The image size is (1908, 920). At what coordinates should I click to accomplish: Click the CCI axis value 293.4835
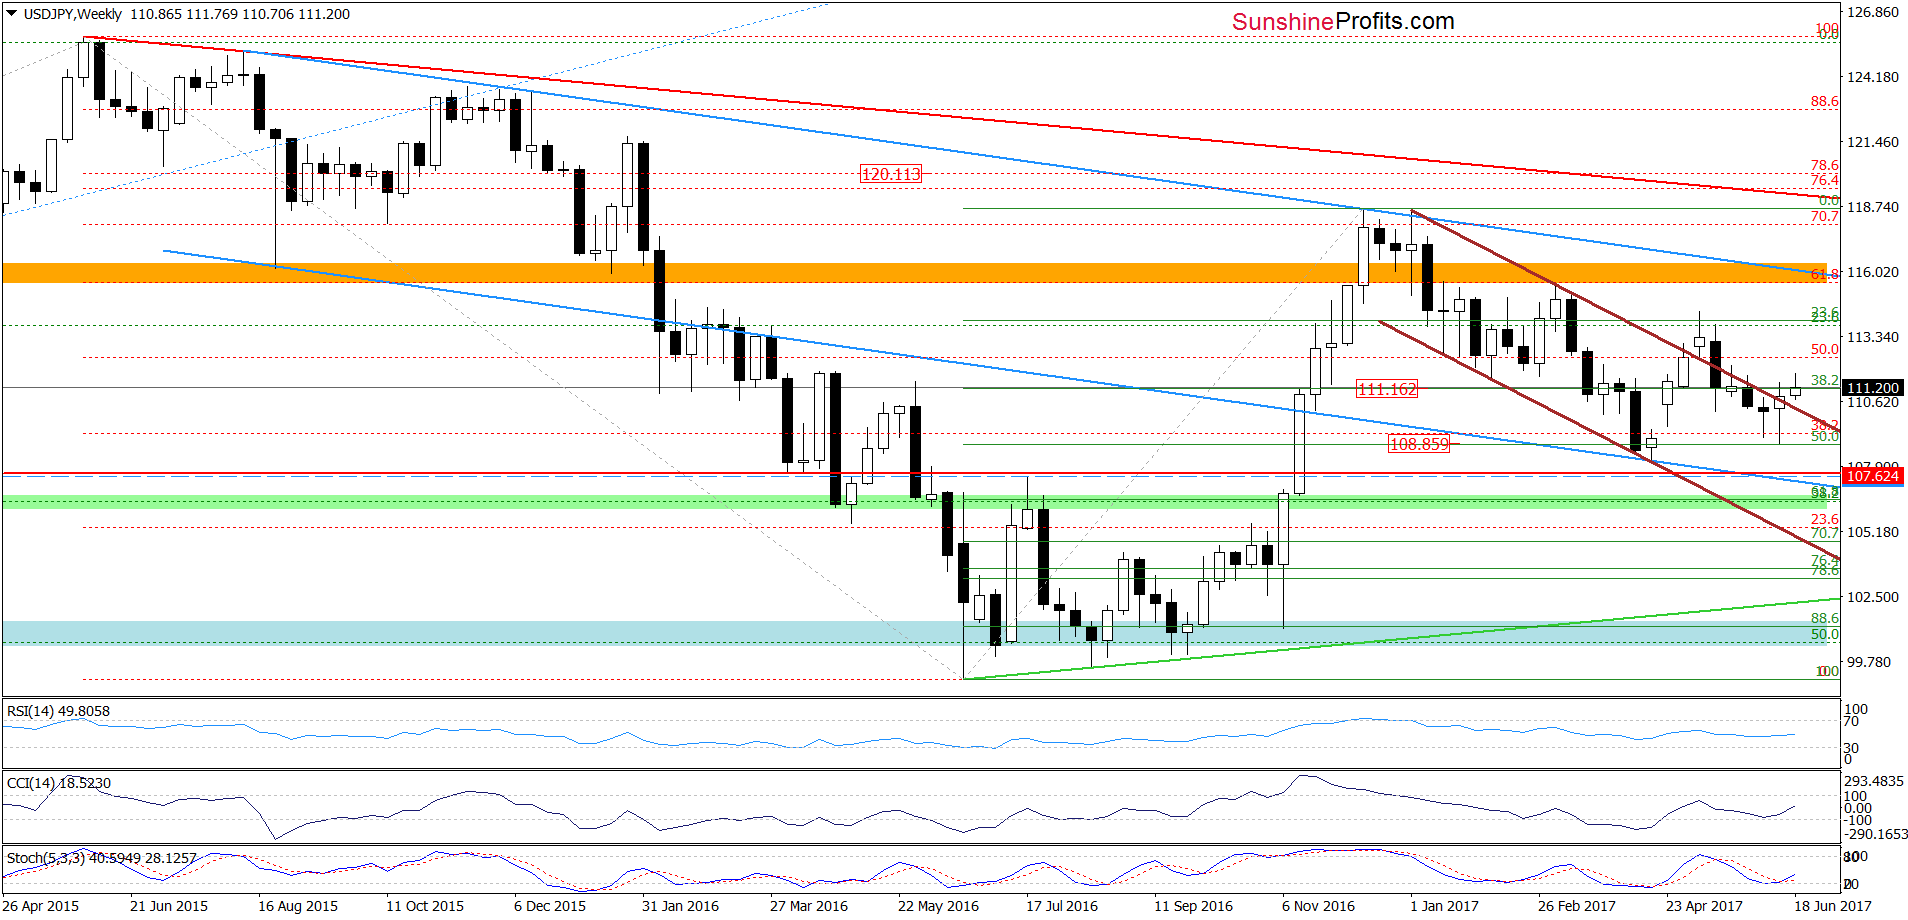1874,781
